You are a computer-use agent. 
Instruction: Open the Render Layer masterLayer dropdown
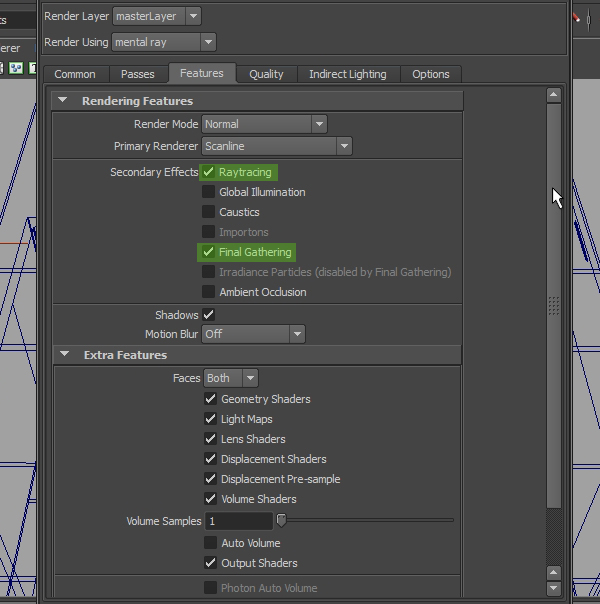157,17
